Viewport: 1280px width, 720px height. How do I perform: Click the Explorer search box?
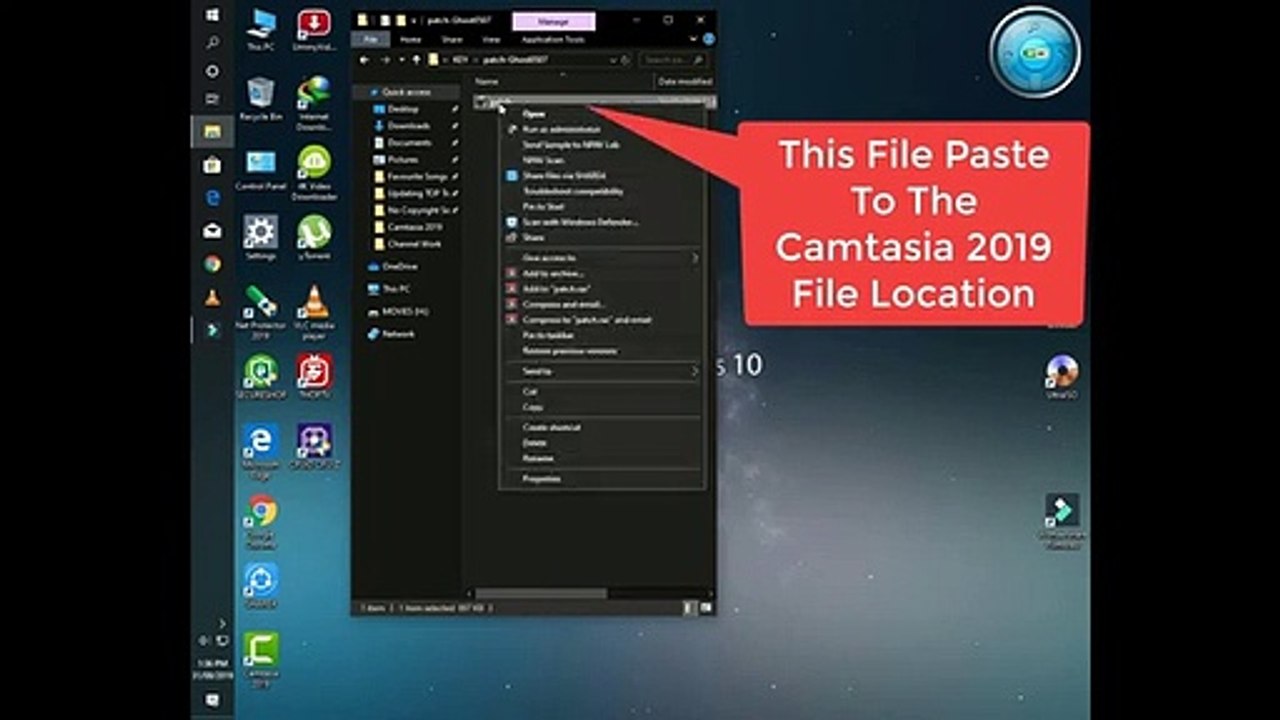tap(673, 60)
